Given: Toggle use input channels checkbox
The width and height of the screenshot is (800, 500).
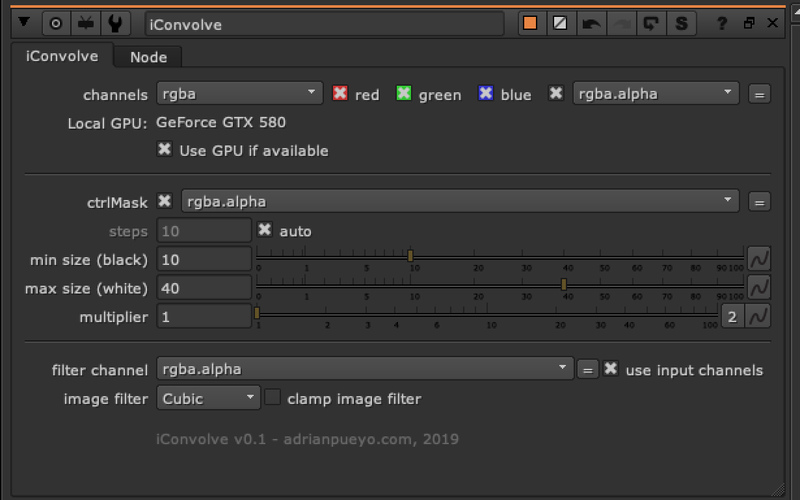Looking at the screenshot, I should (611, 368).
